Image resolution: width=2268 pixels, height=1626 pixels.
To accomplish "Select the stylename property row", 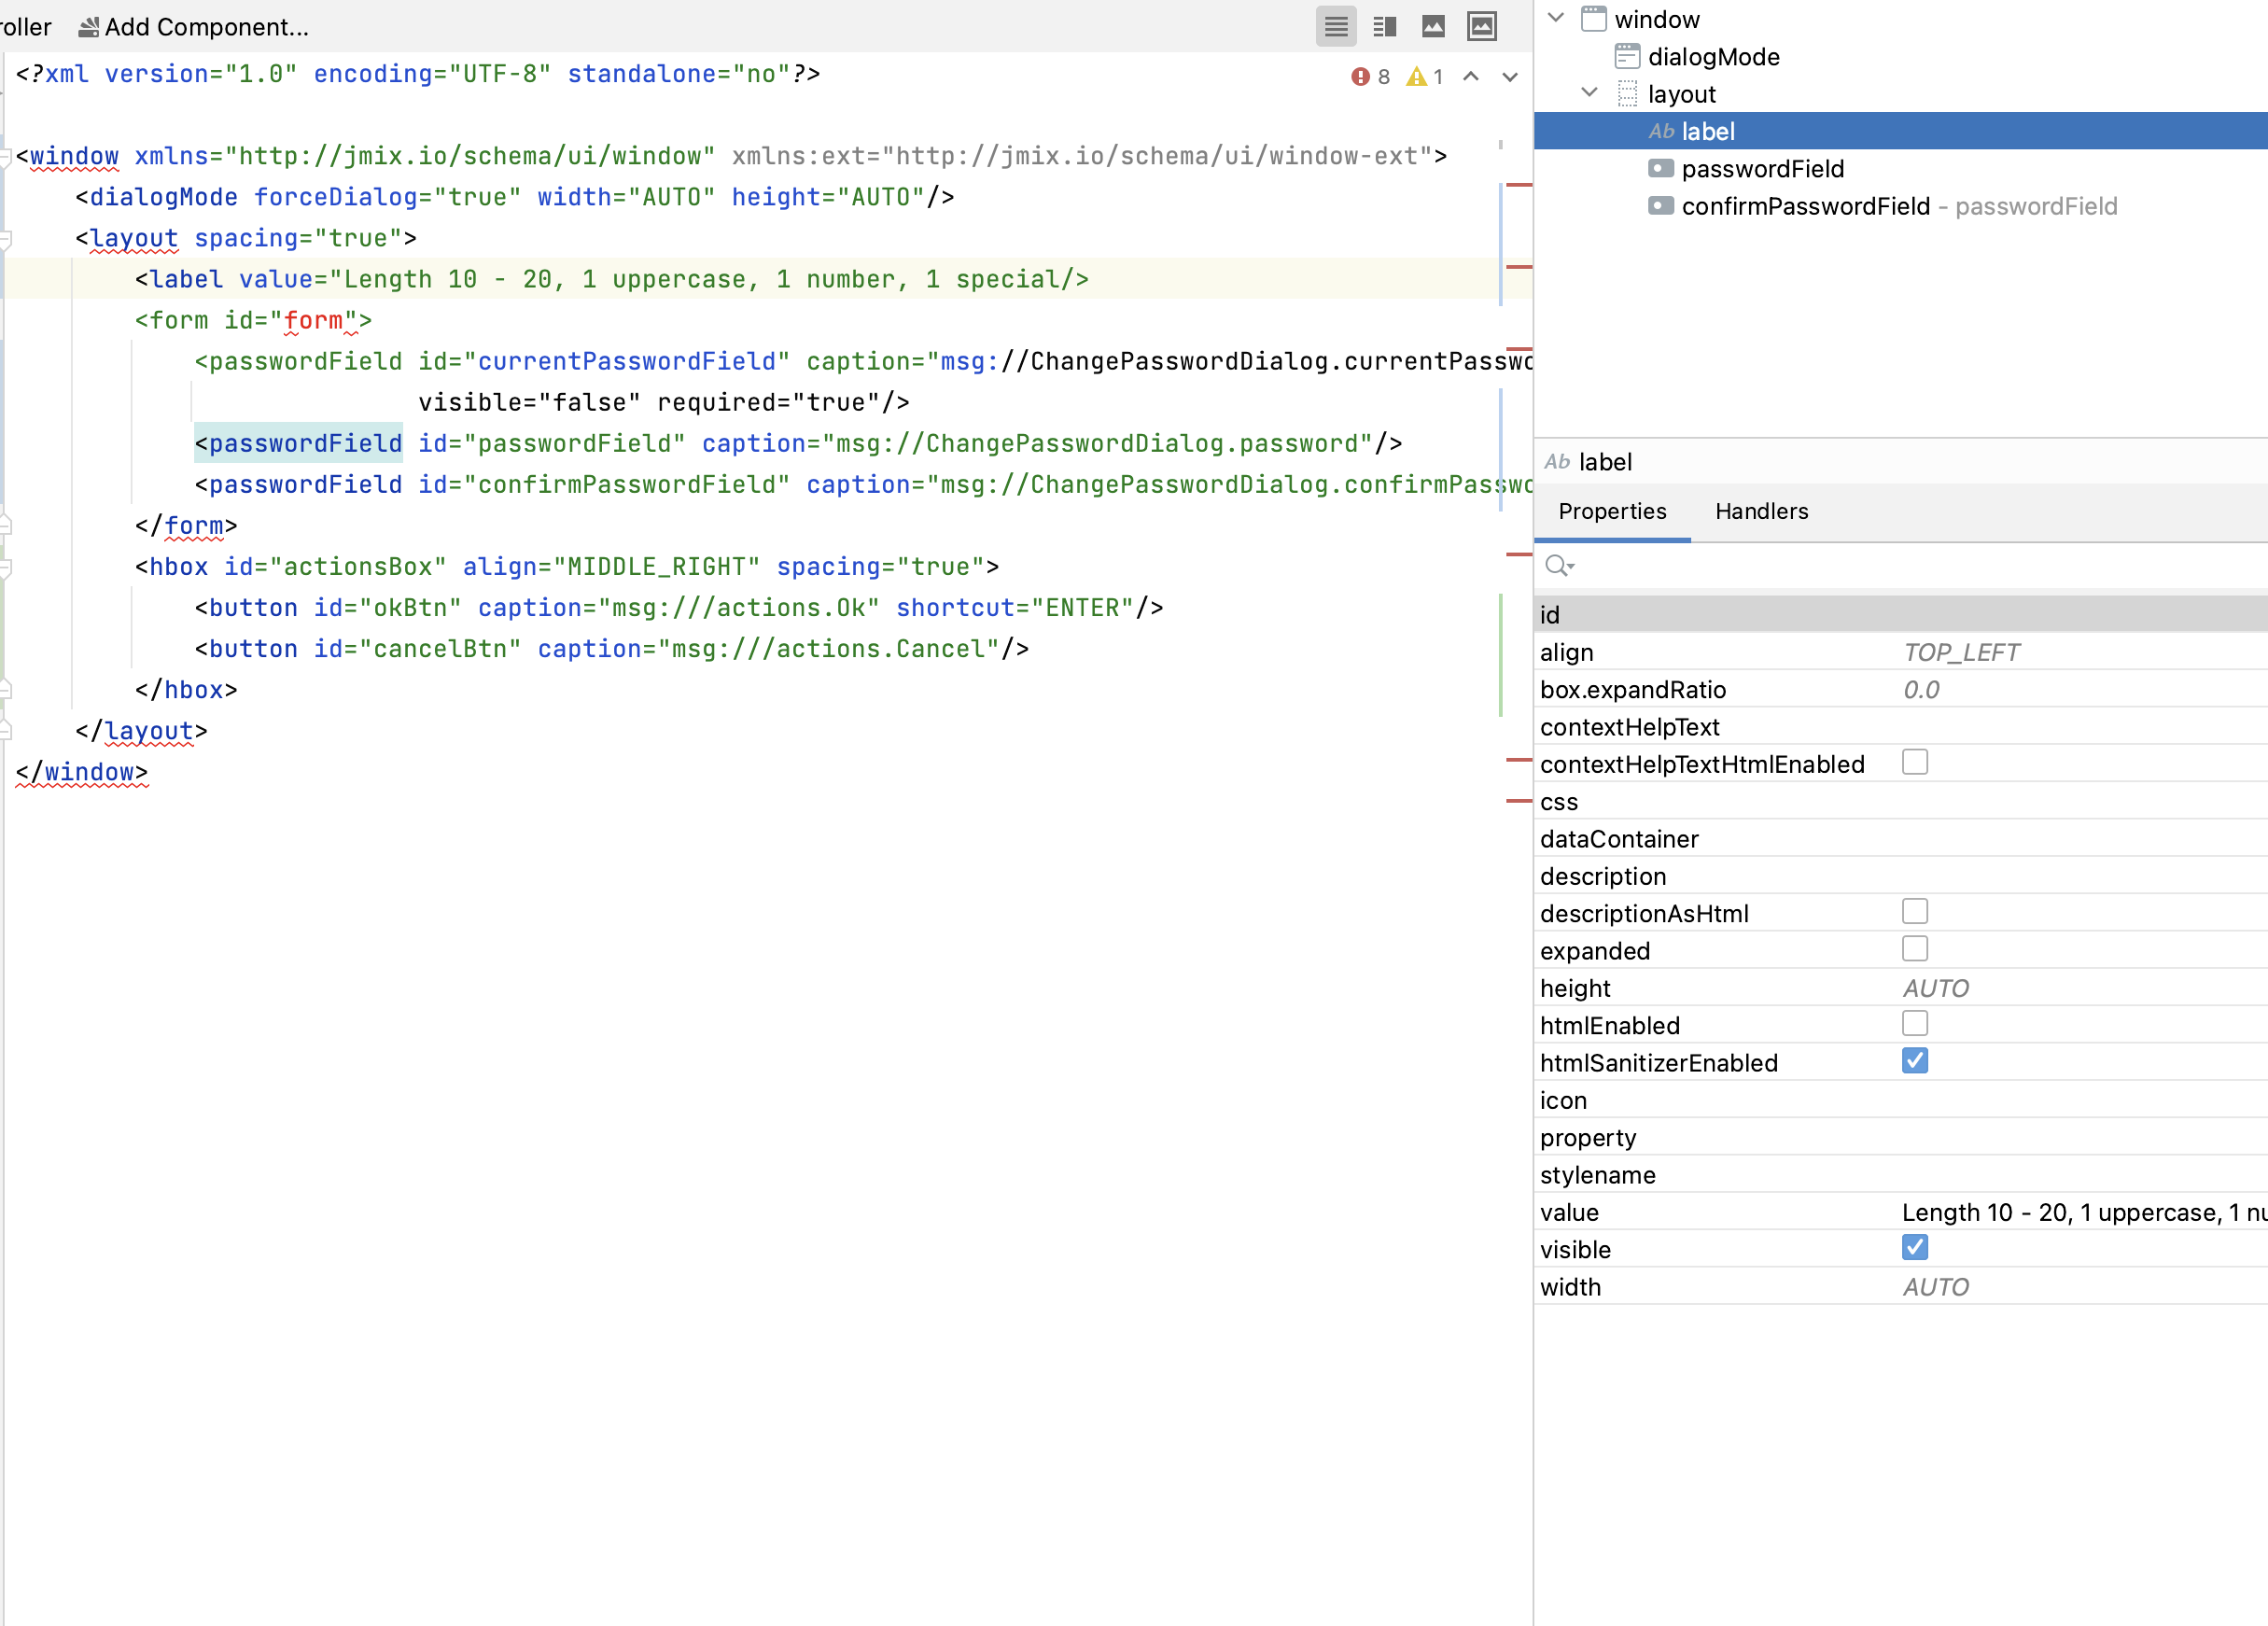I will (x=1900, y=1175).
